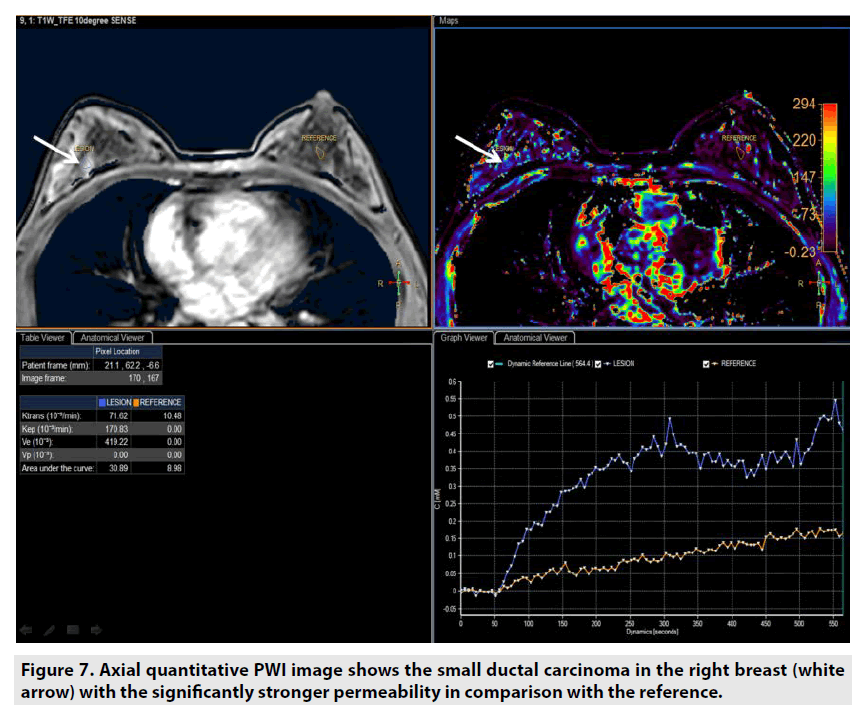Click the Kep row label

tap(47, 429)
